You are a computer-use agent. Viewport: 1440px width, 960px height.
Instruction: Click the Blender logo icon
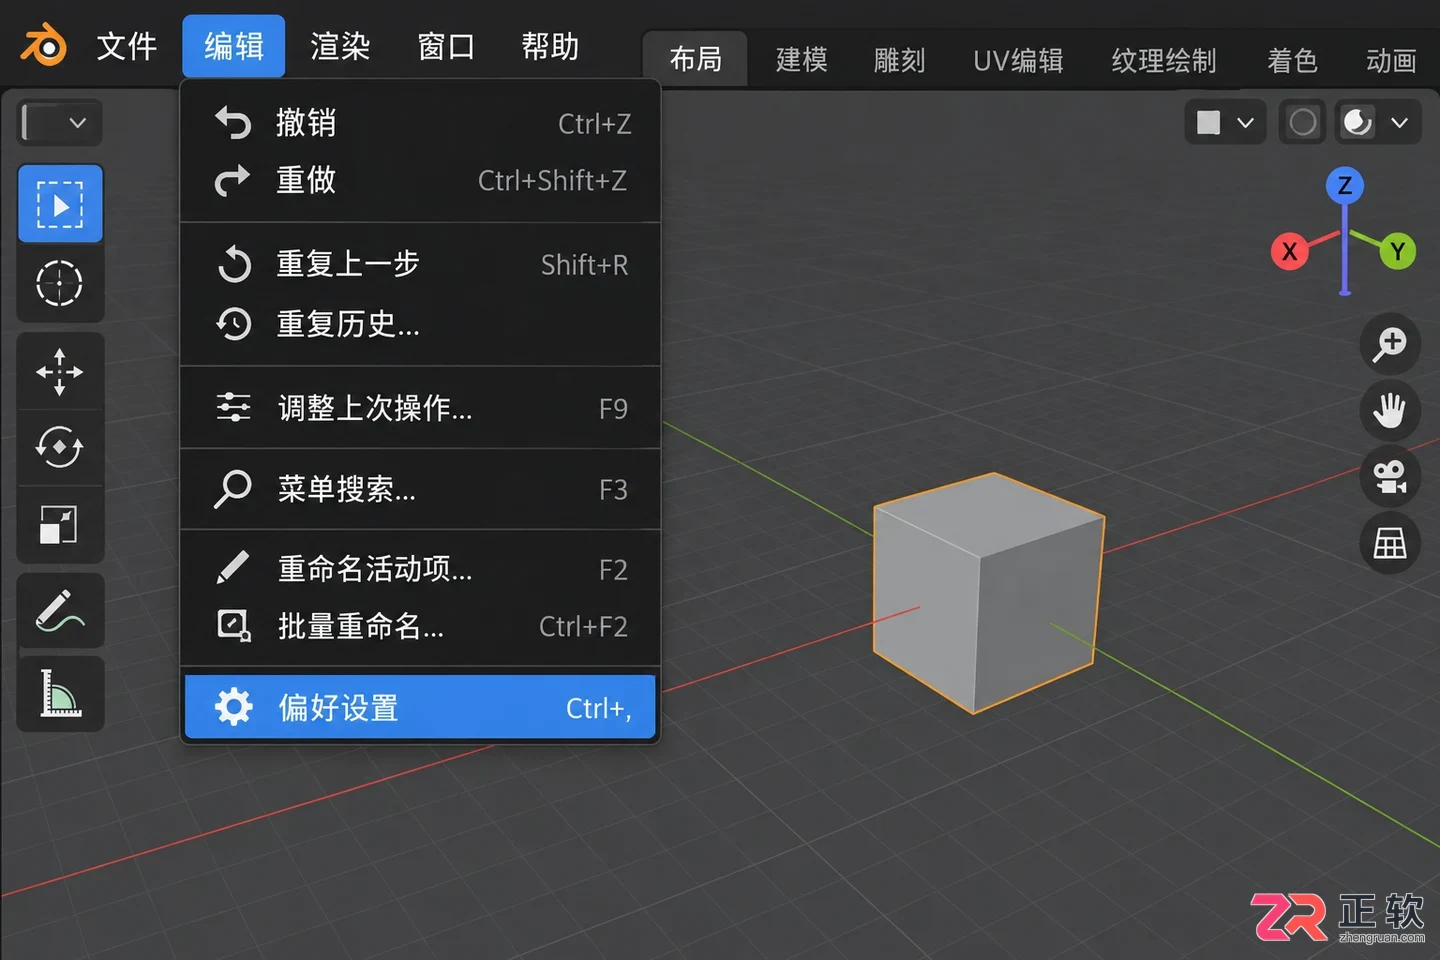tap(43, 46)
